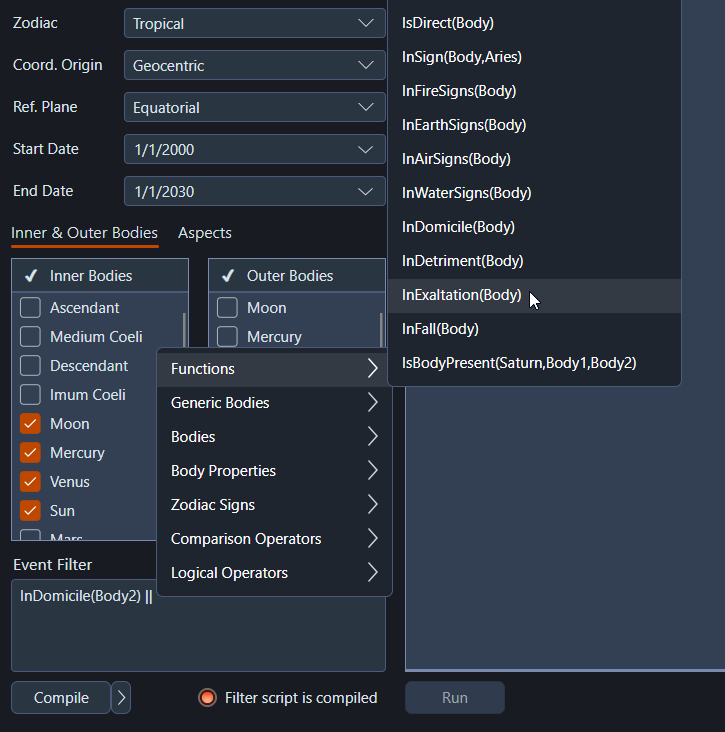The height and width of the screenshot is (732, 725).
Task: Click the Ref. Plane chevron arrow
Action: pyautogui.click(x=366, y=107)
